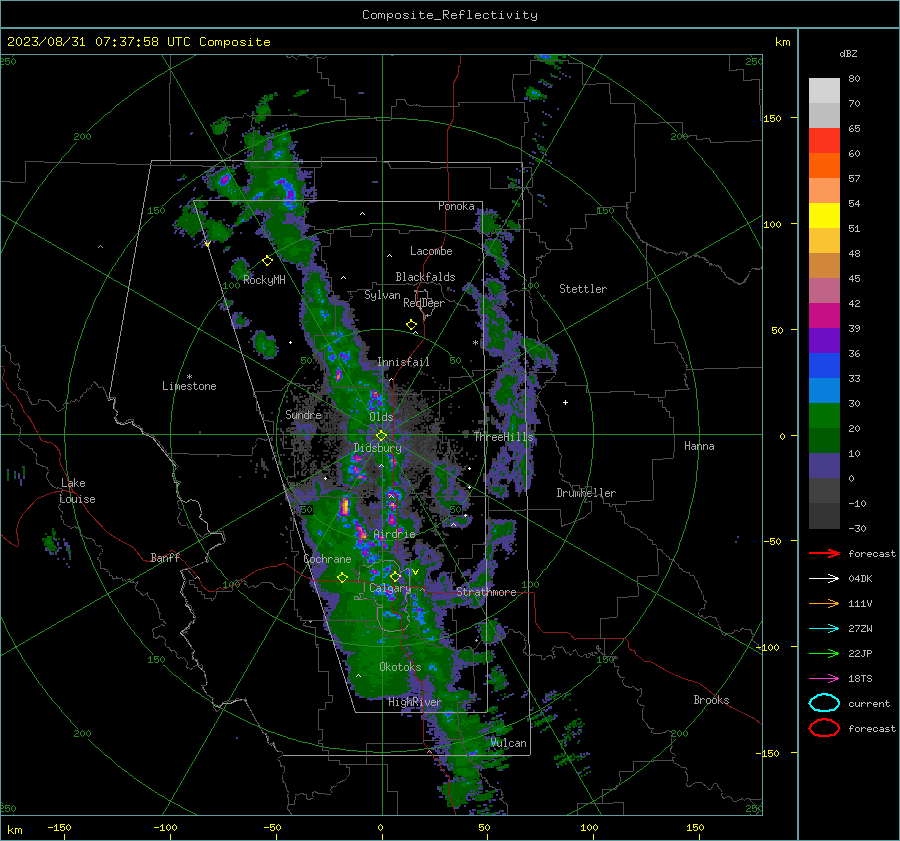Click the cyan current ellipse legend icon

824,703
